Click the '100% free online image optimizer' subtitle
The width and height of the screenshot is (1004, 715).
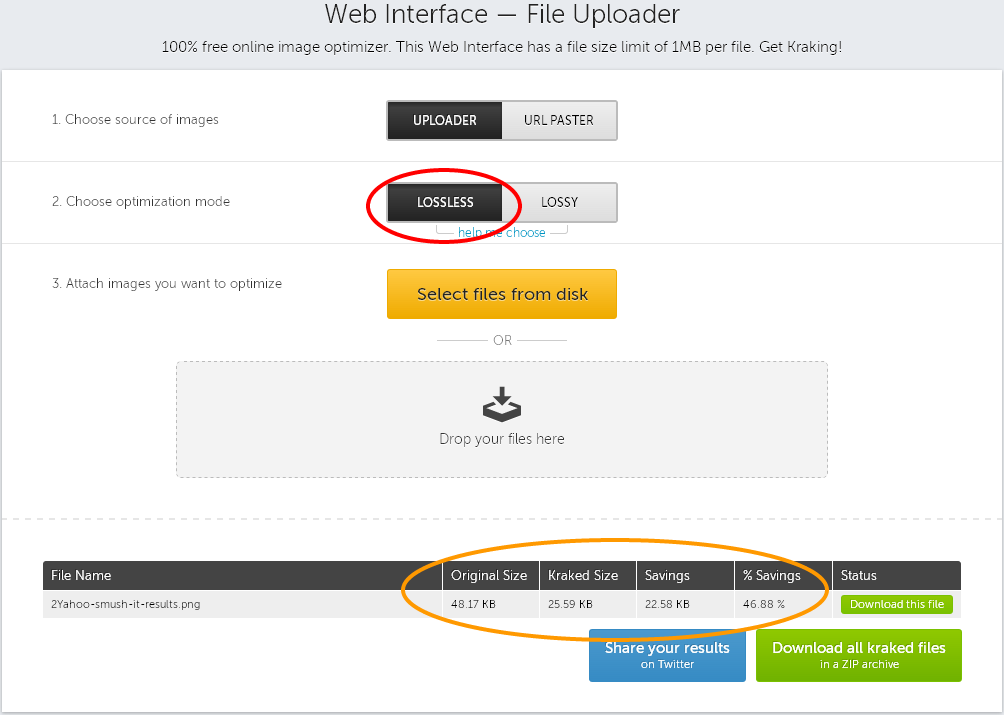(x=502, y=47)
